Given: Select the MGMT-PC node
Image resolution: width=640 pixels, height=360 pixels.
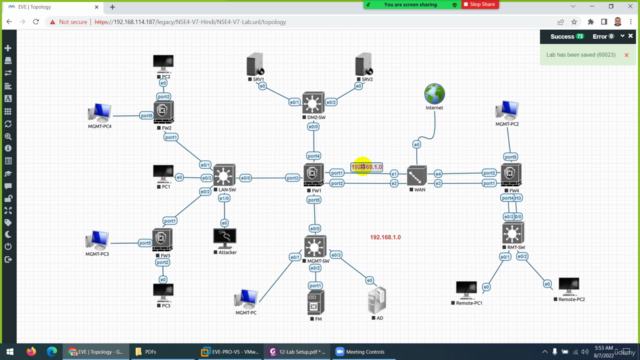Looking at the screenshot, I should 246,299.
